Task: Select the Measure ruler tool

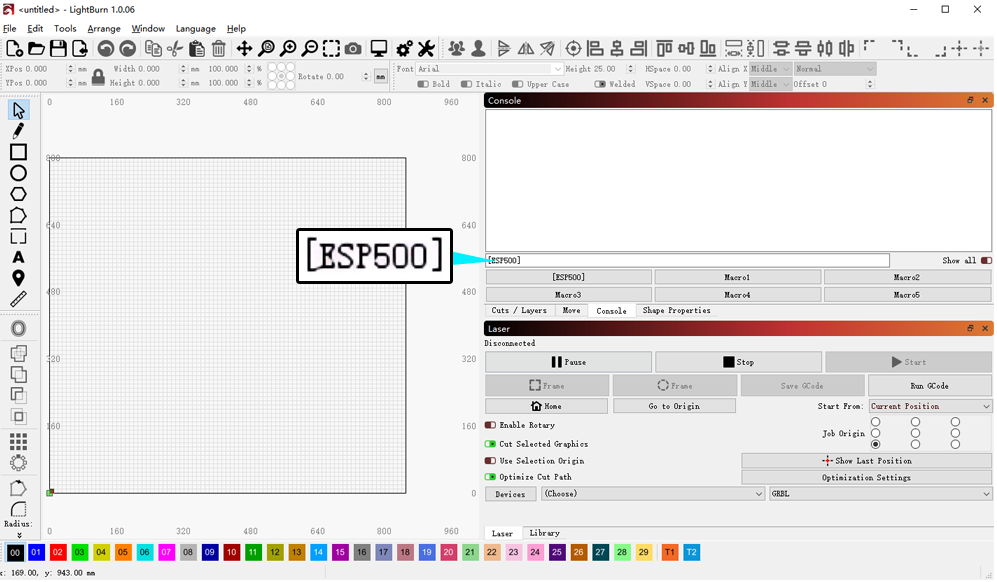Action: tap(18, 299)
